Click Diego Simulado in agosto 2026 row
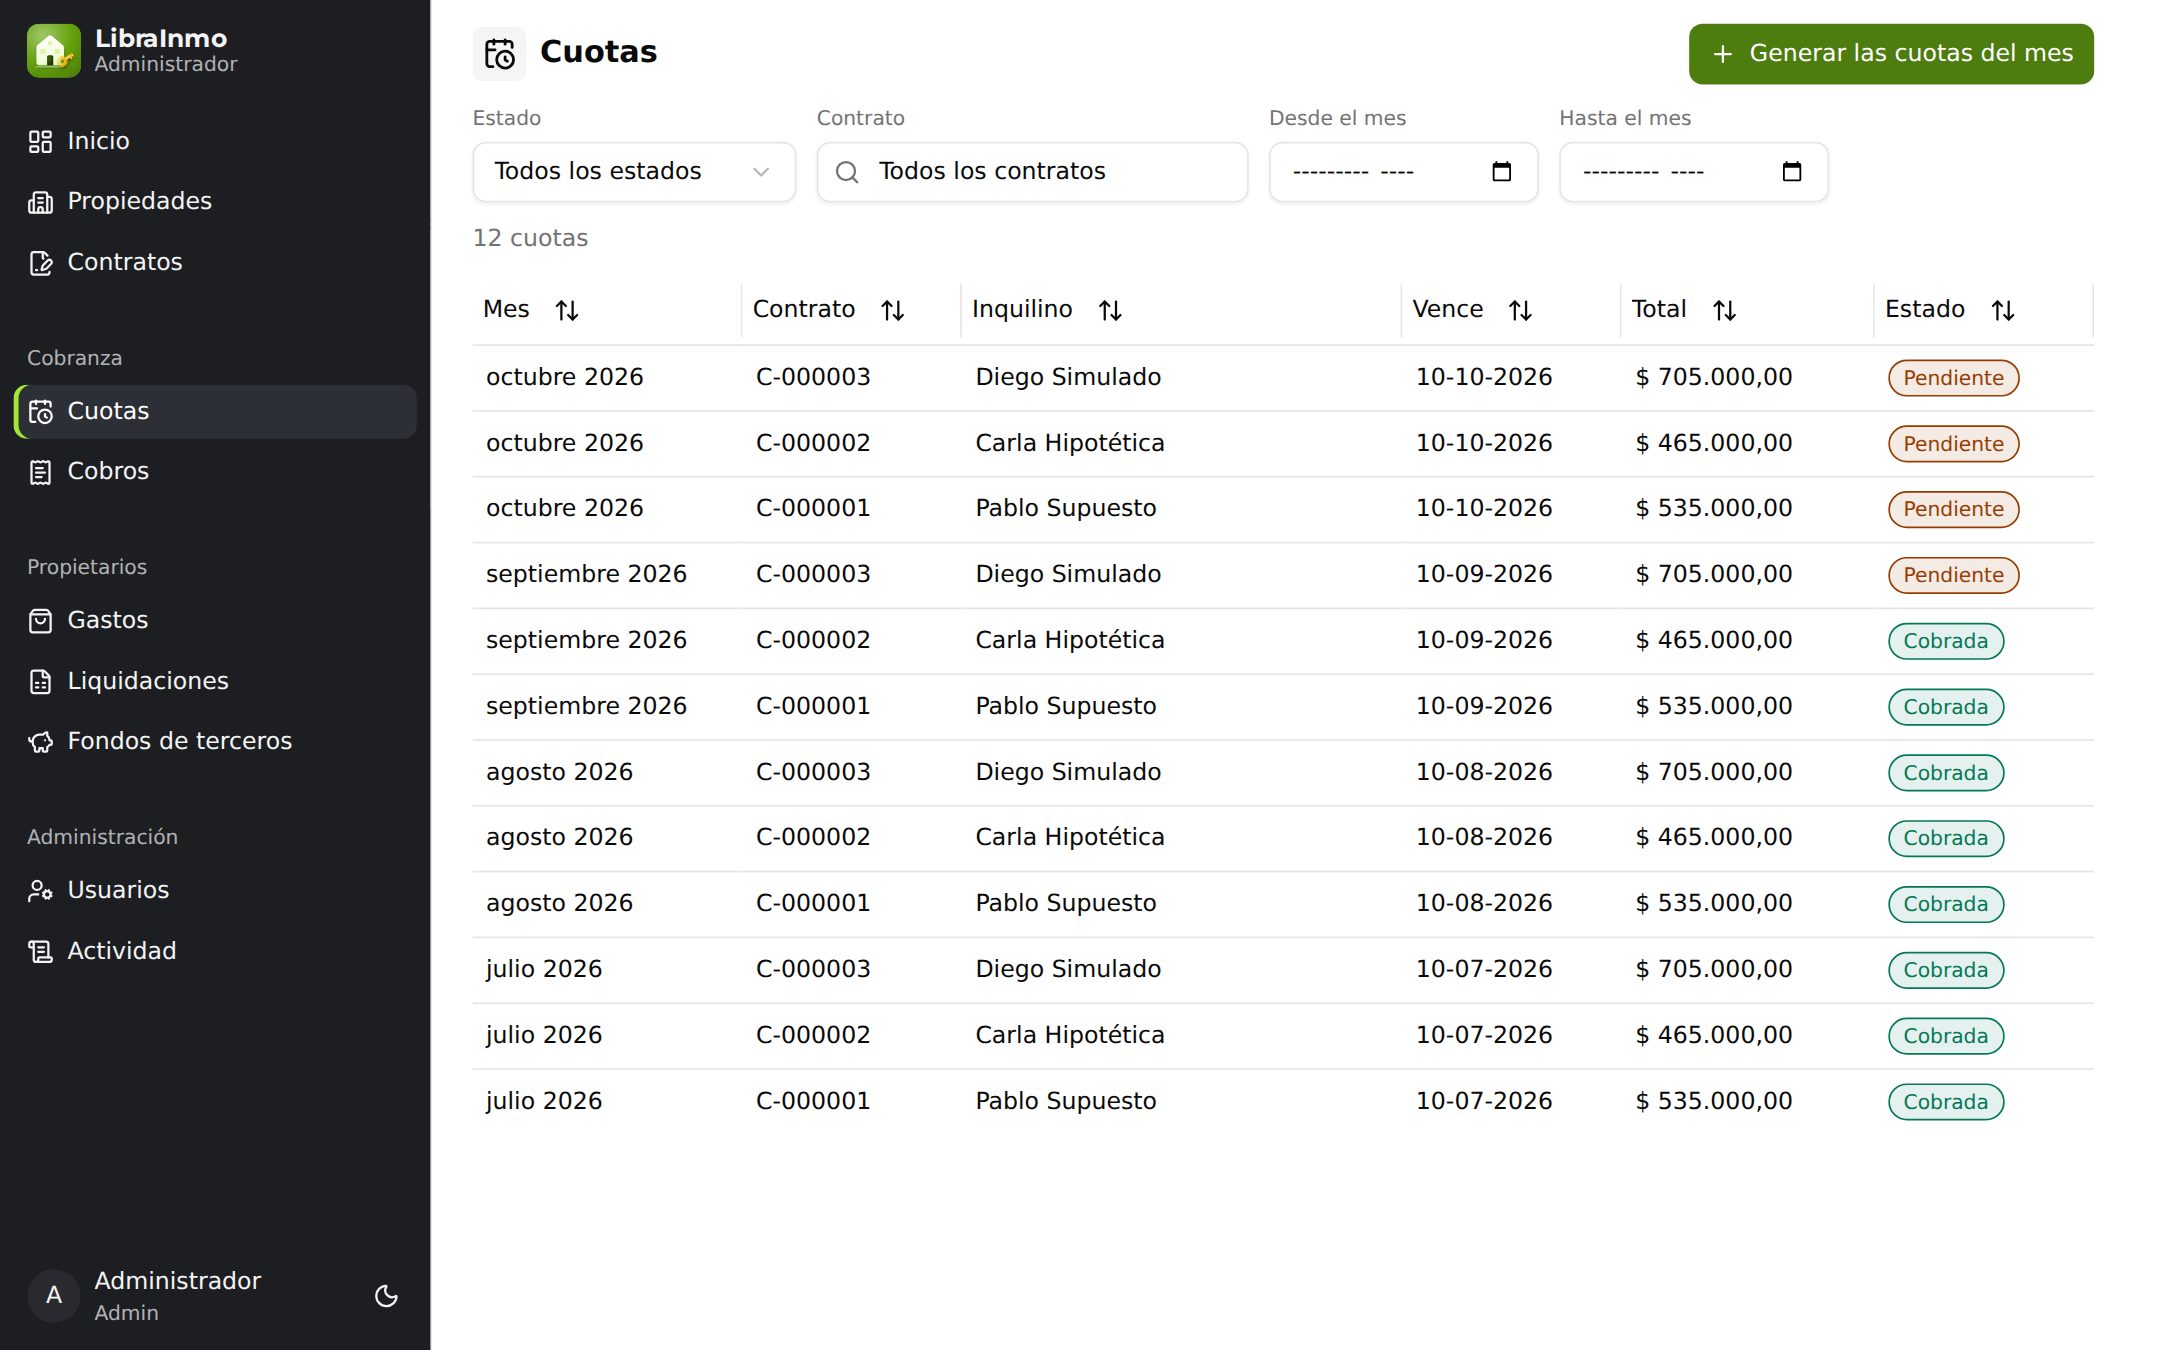The image size is (2160, 1350). click(1068, 772)
